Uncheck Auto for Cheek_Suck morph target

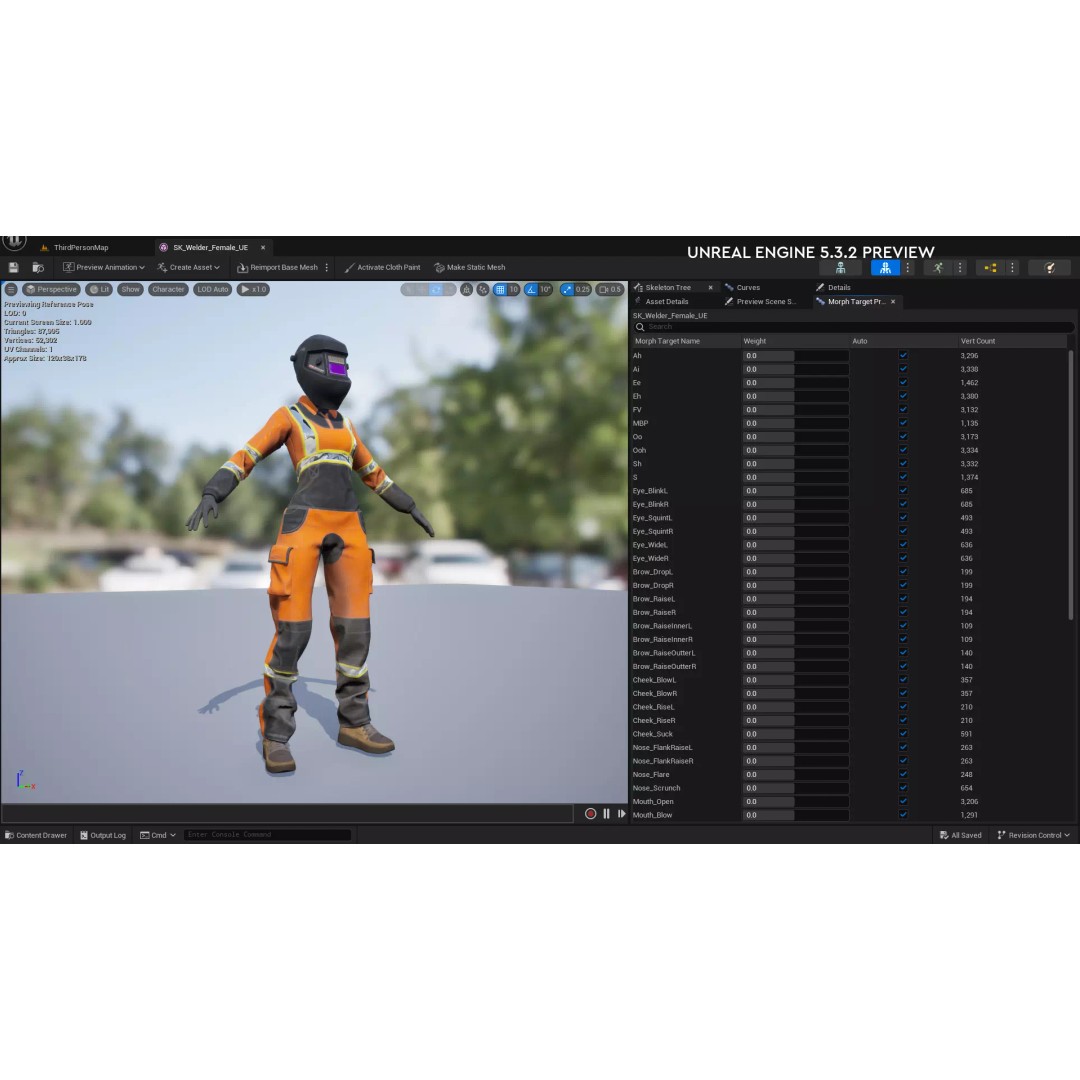(x=903, y=734)
